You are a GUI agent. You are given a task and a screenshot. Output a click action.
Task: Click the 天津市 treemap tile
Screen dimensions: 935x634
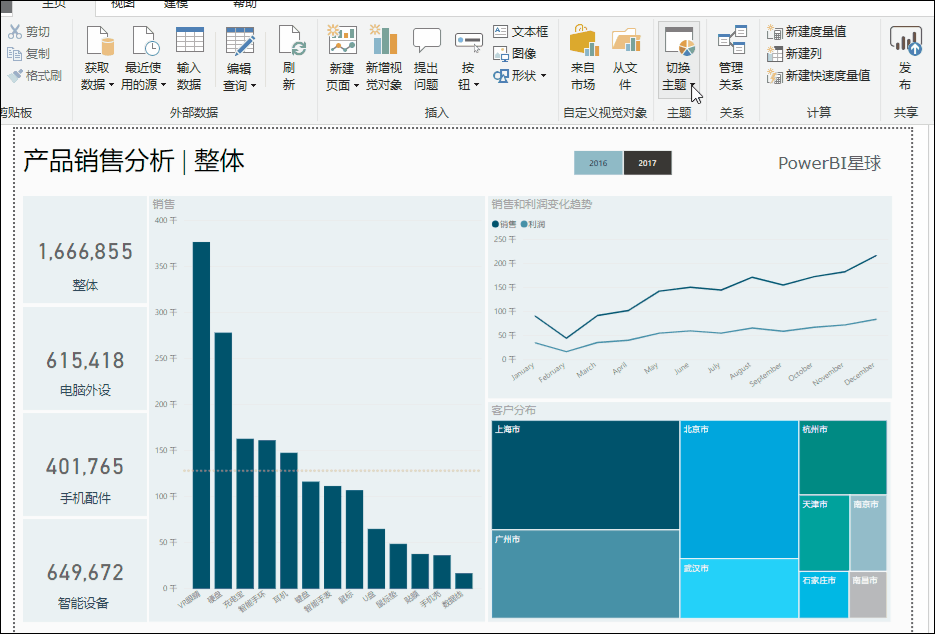click(824, 533)
